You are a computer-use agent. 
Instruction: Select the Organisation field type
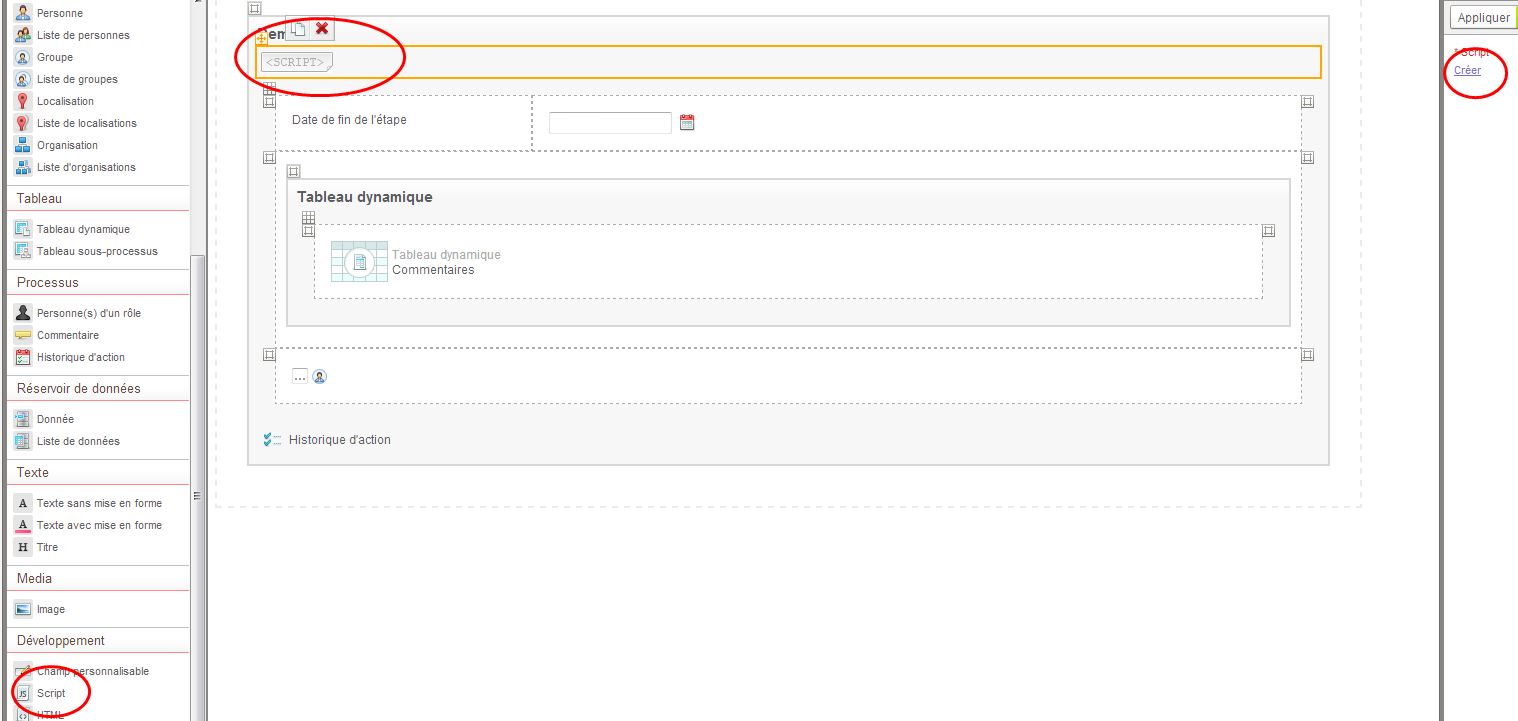(x=56, y=145)
